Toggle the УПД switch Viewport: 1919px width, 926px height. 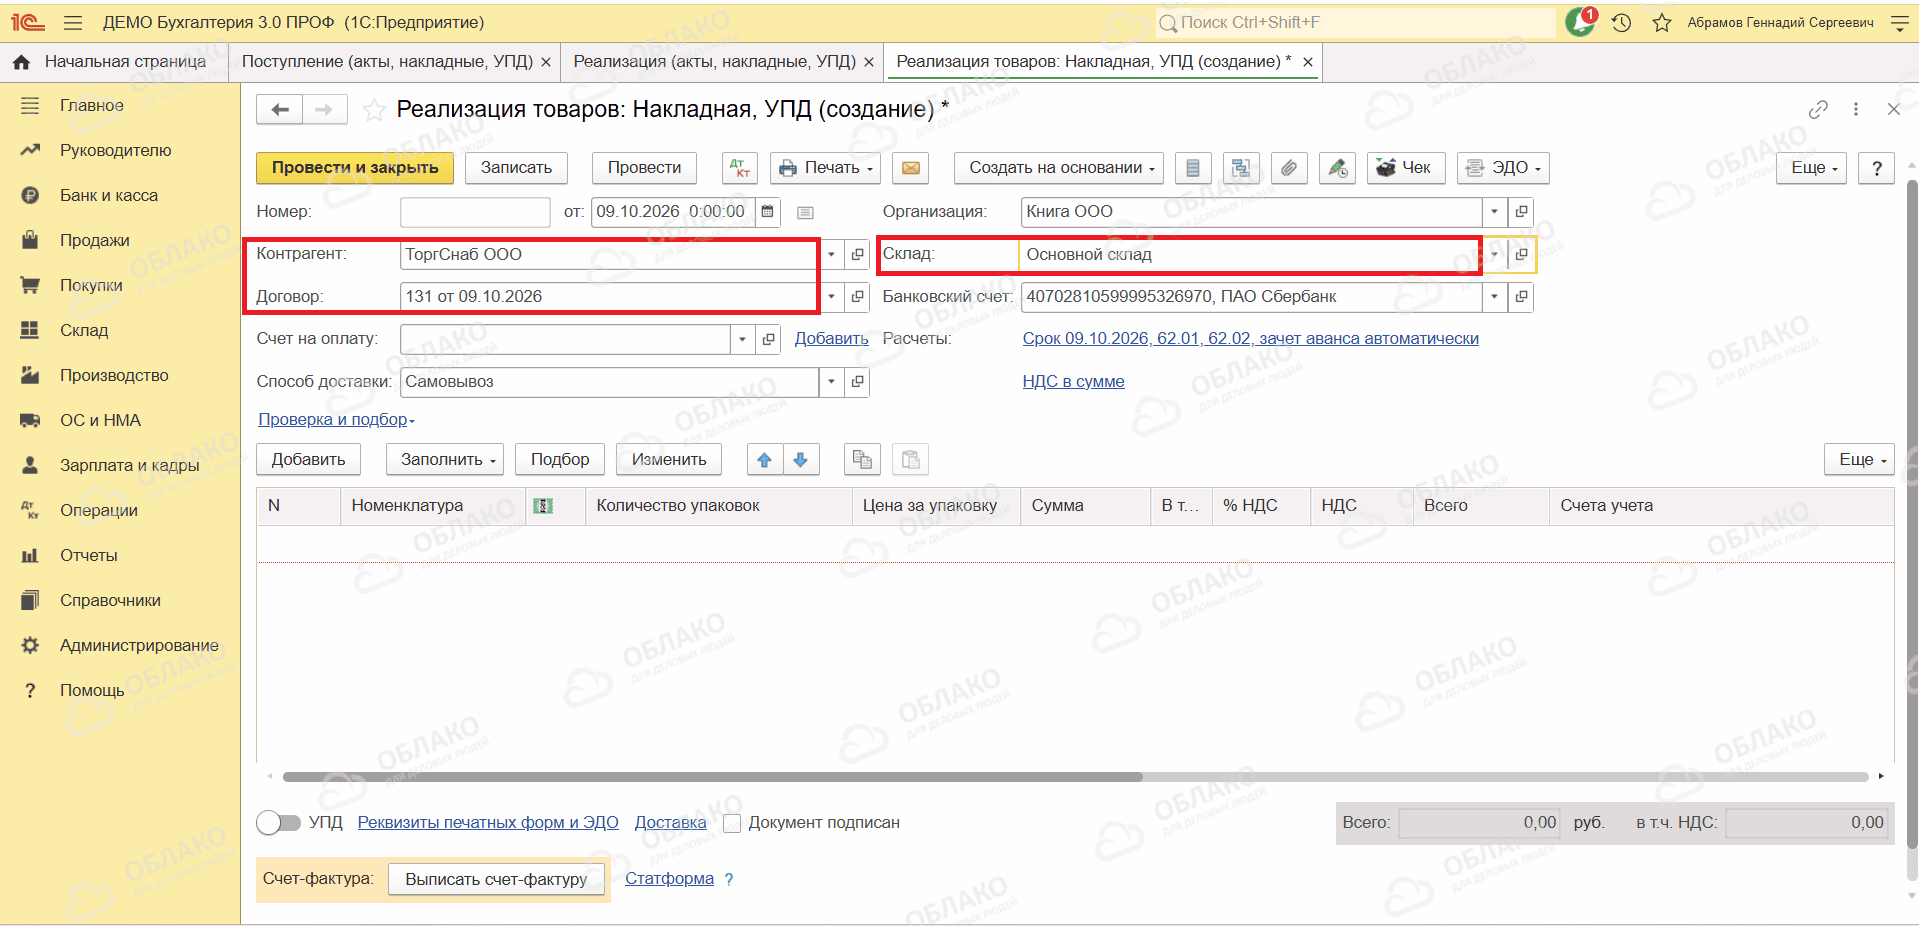[278, 823]
